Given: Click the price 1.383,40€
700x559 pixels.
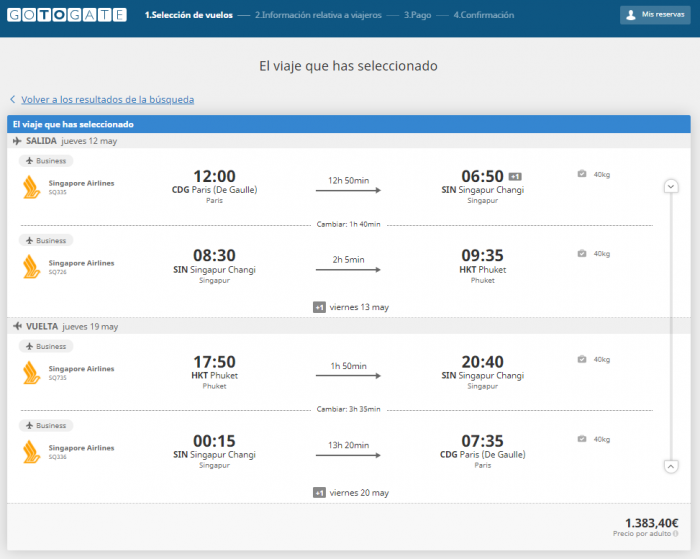Looking at the screenshot, I should (x=651, y=523).
